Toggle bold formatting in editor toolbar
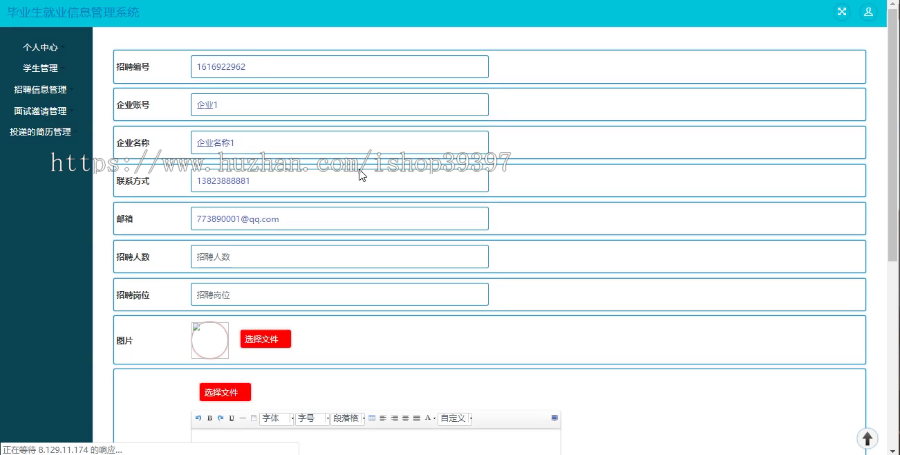The height and width of the screenshot is (455, 900). point(210,418)
